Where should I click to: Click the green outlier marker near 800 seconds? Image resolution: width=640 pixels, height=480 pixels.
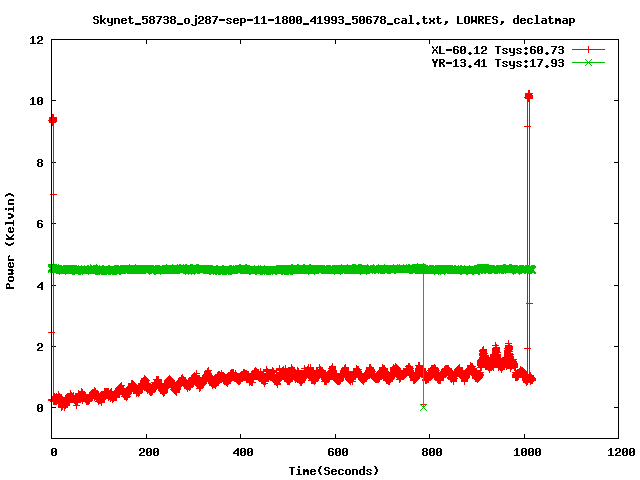click(423, 407)
